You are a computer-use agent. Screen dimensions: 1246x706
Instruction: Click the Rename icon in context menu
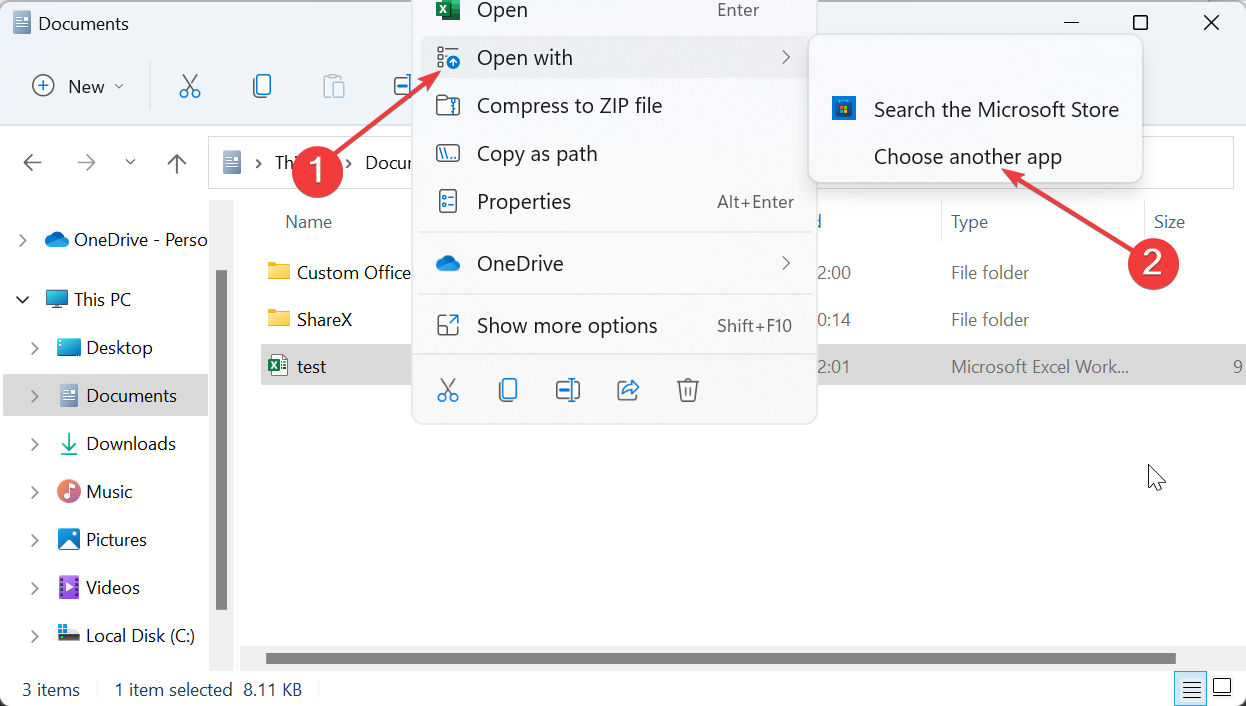pos(568,390)
